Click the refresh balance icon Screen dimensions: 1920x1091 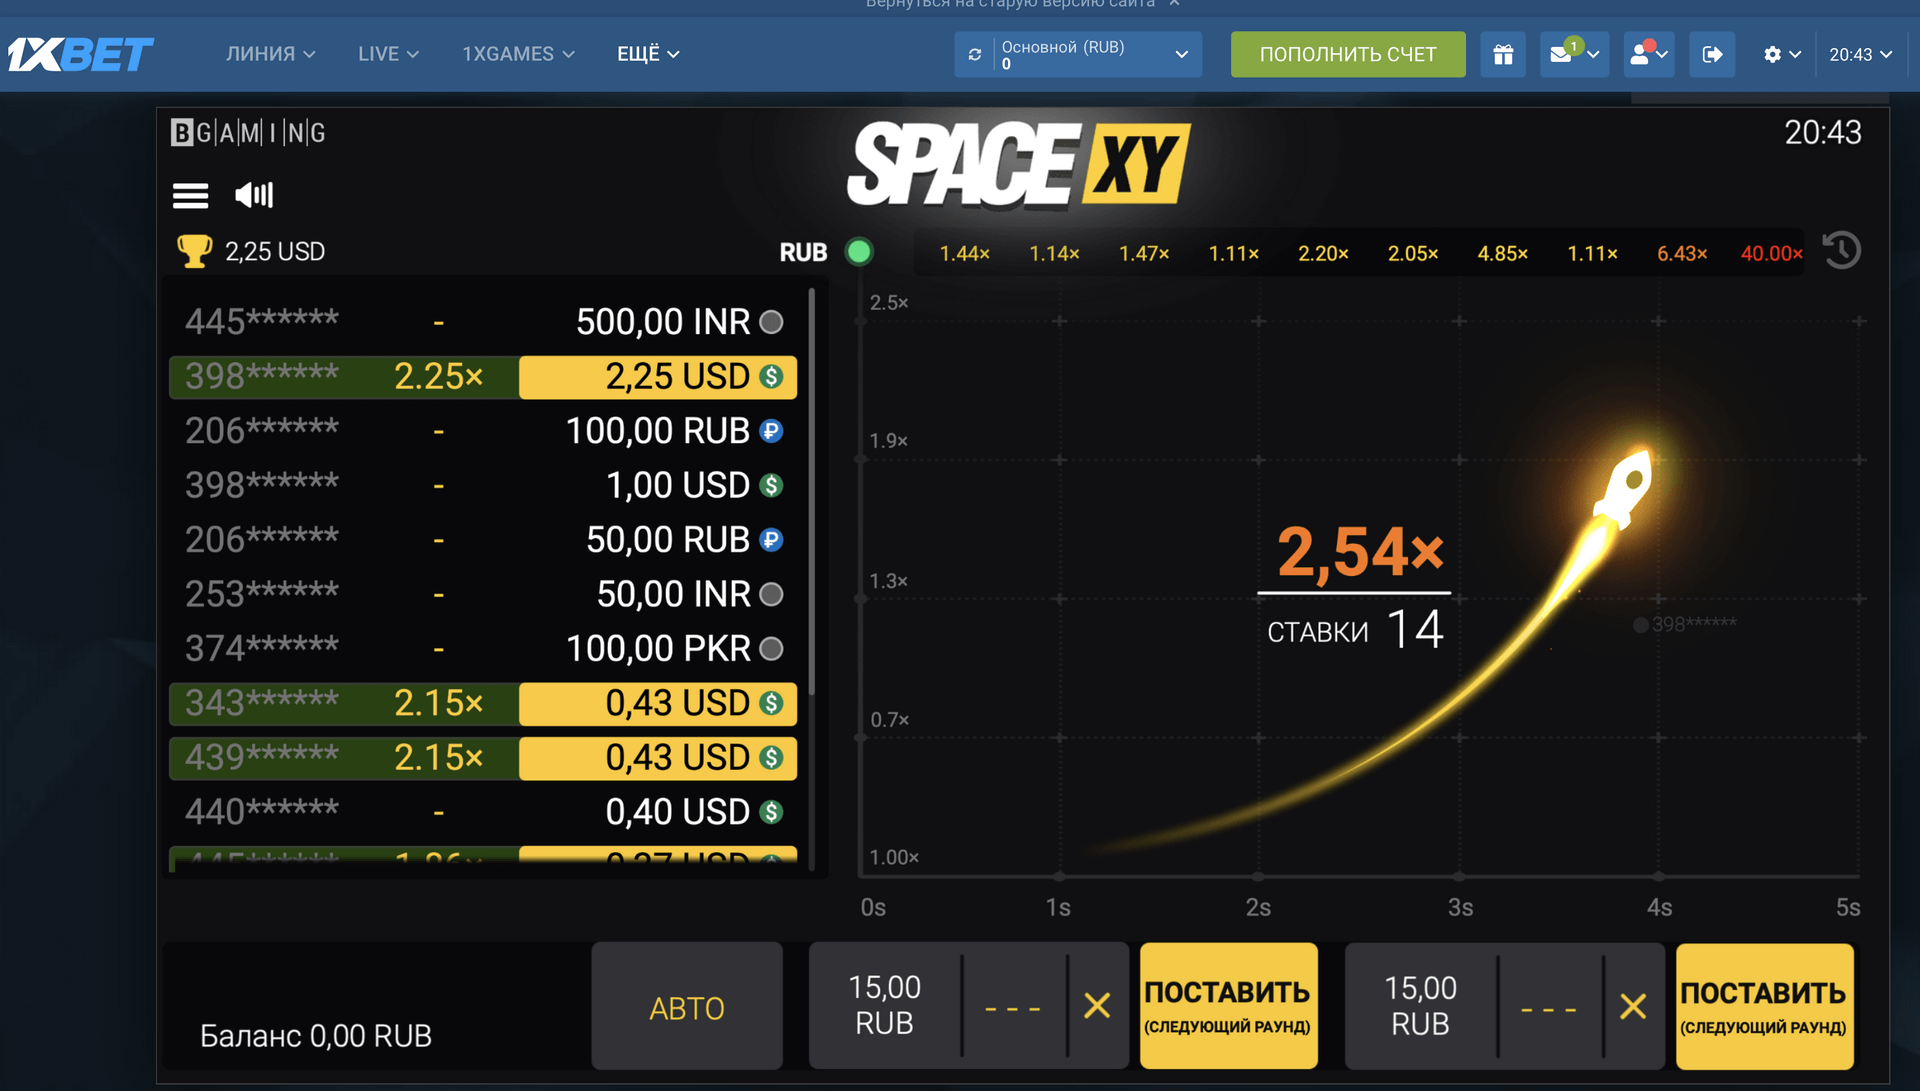point(975,54)
